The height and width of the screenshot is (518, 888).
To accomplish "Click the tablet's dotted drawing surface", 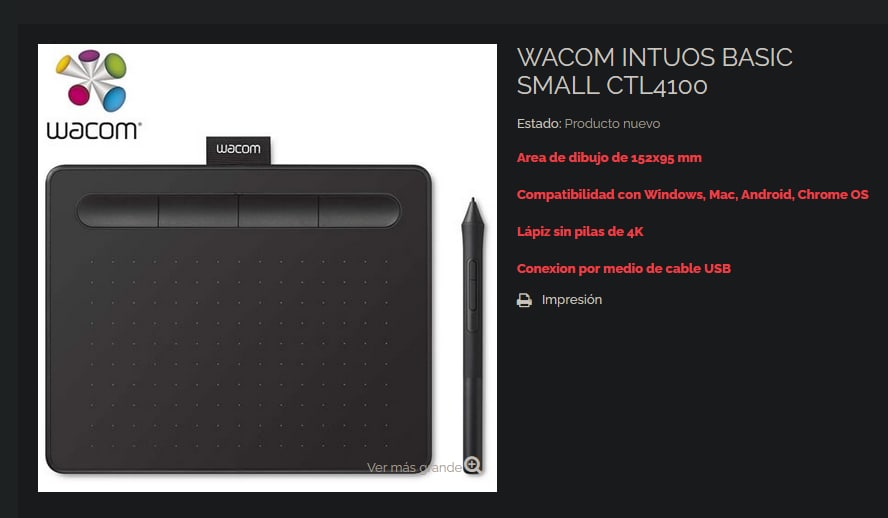I will [238, 352].
